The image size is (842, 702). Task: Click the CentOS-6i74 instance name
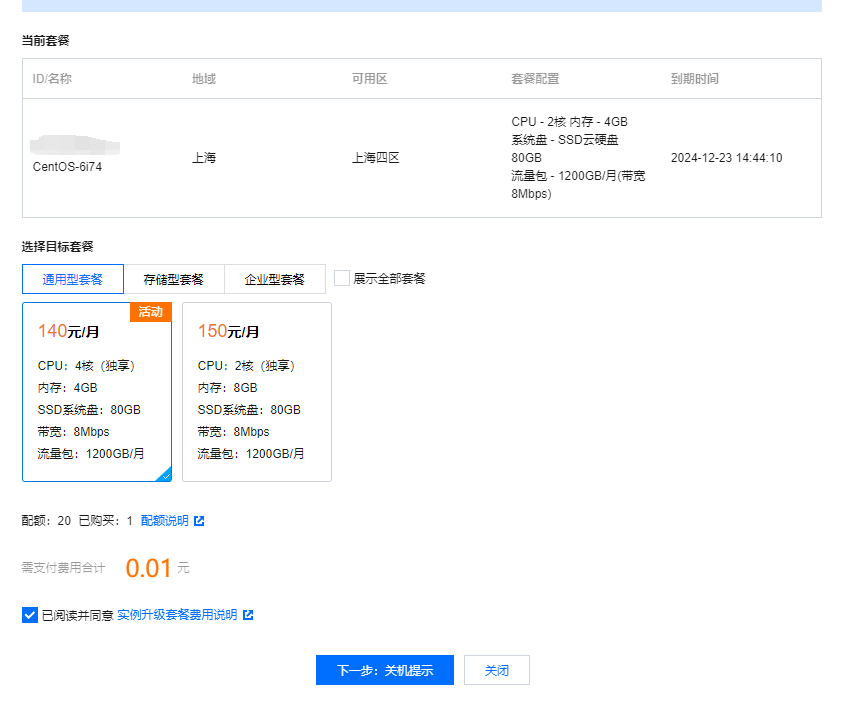pos(67,167)
